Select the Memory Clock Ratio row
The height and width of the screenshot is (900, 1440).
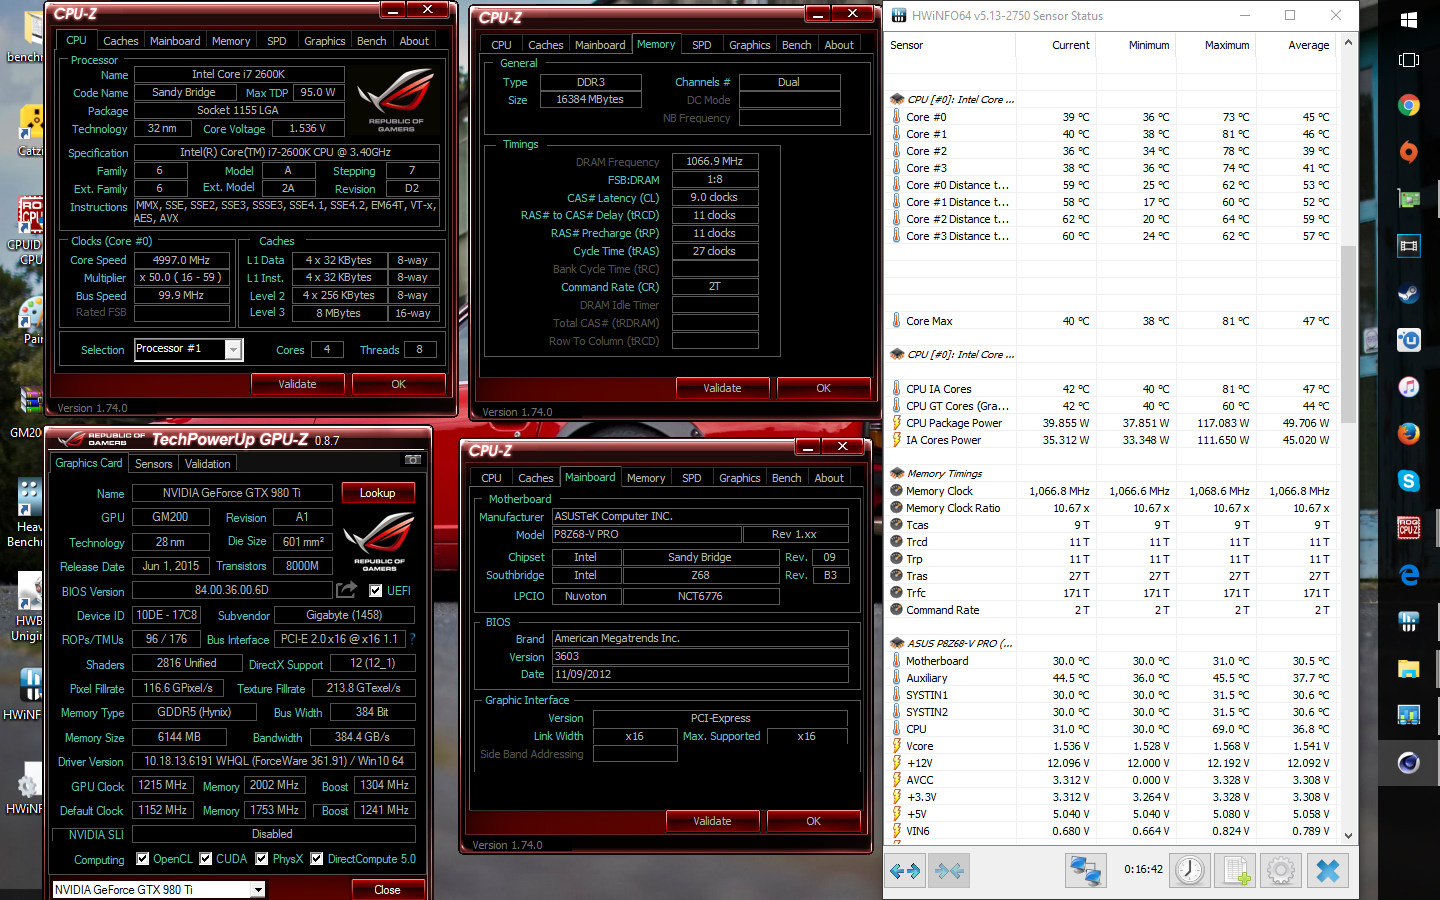[x=1113, y=508]
